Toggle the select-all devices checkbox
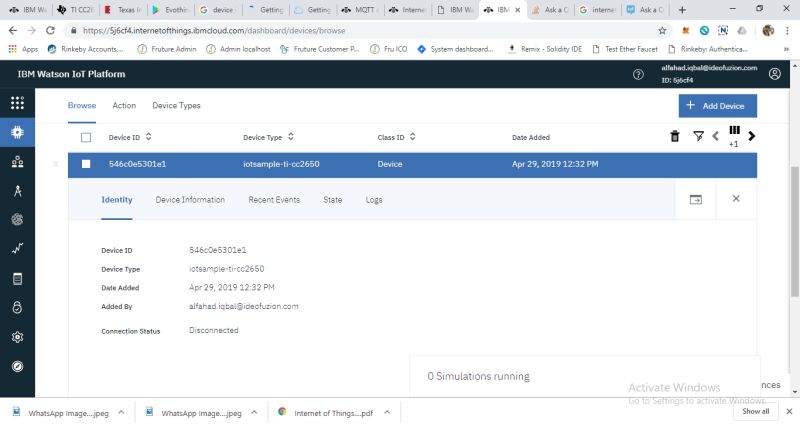 point(86,137)
